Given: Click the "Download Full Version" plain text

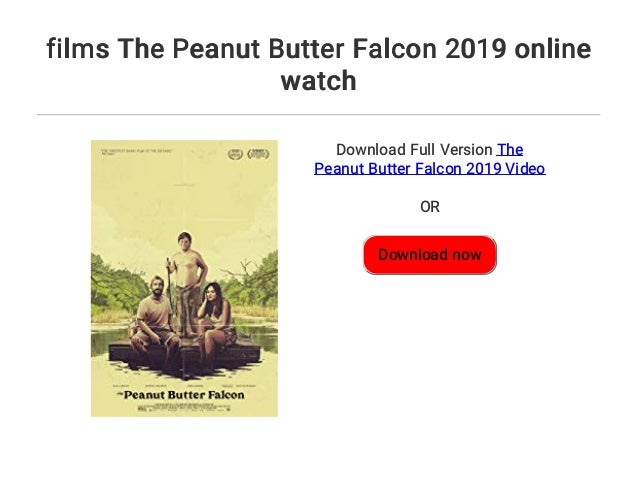Looking at the screenshot, I should [x=414, y=150].
